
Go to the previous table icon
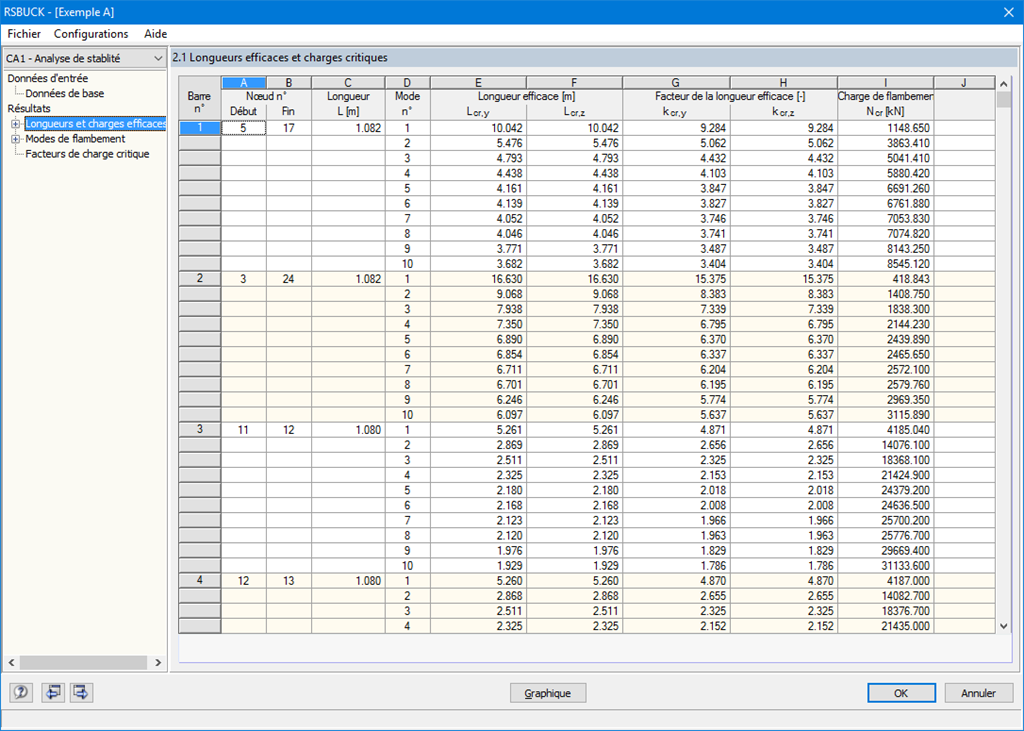53,692
